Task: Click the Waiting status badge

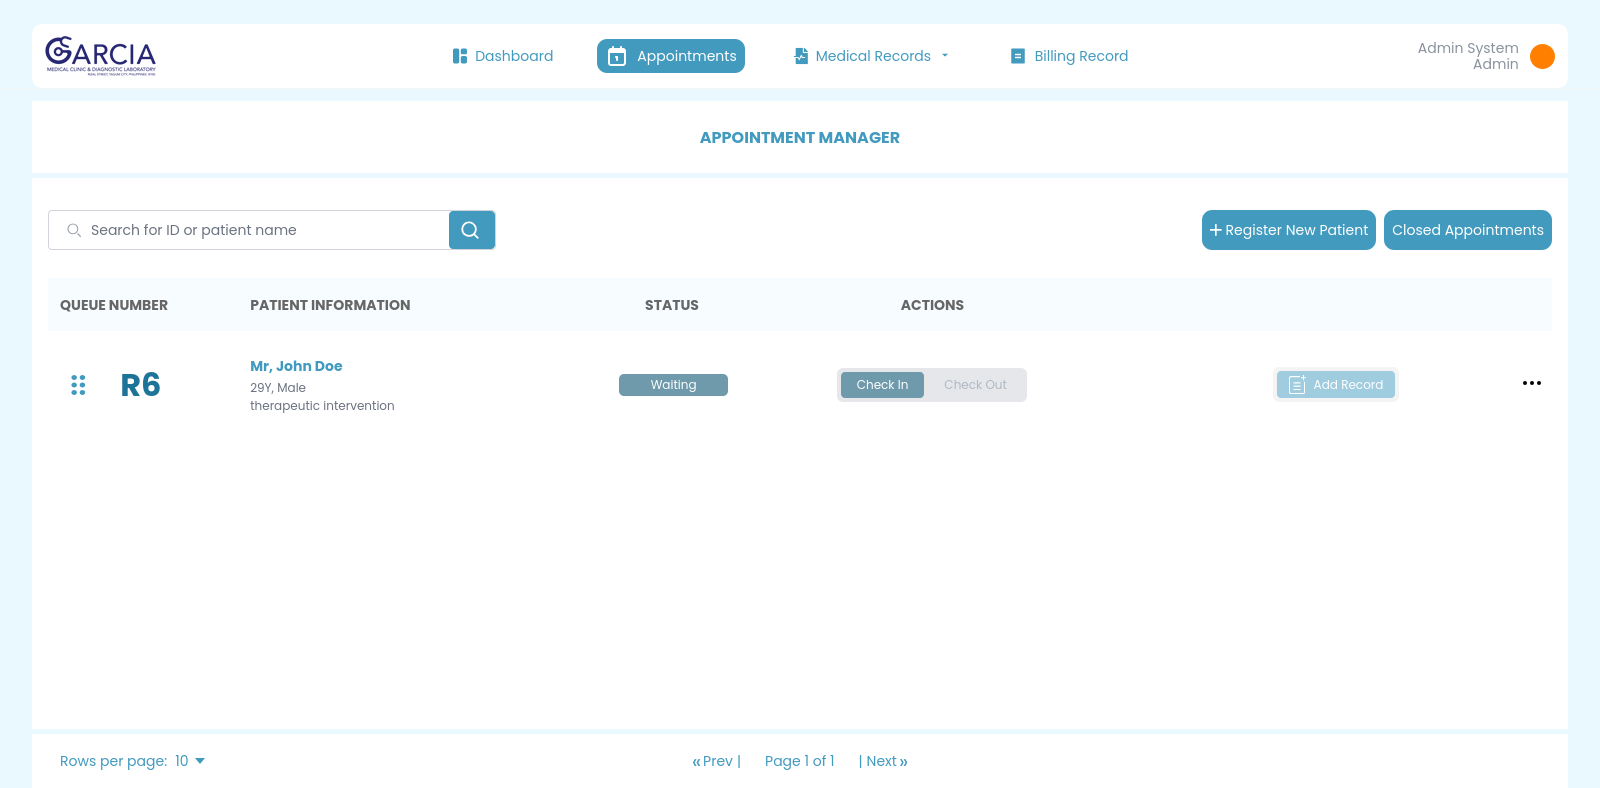Action: coord(673,385)
